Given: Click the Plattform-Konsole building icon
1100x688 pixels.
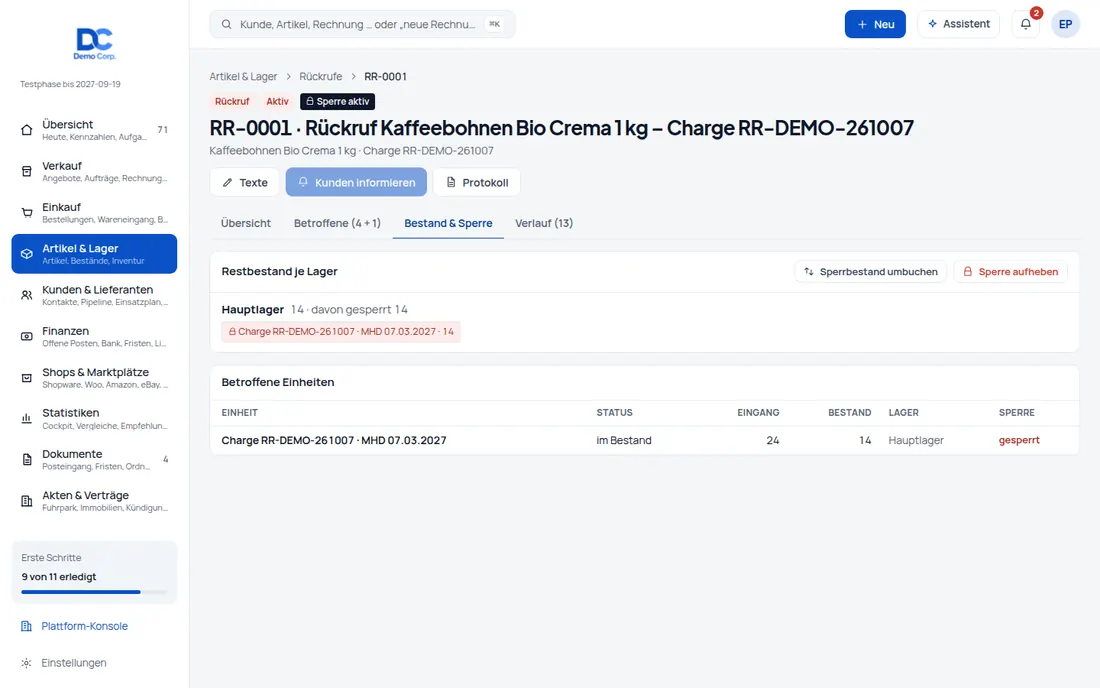Looking at the screenshot, I should pos(27,626).
